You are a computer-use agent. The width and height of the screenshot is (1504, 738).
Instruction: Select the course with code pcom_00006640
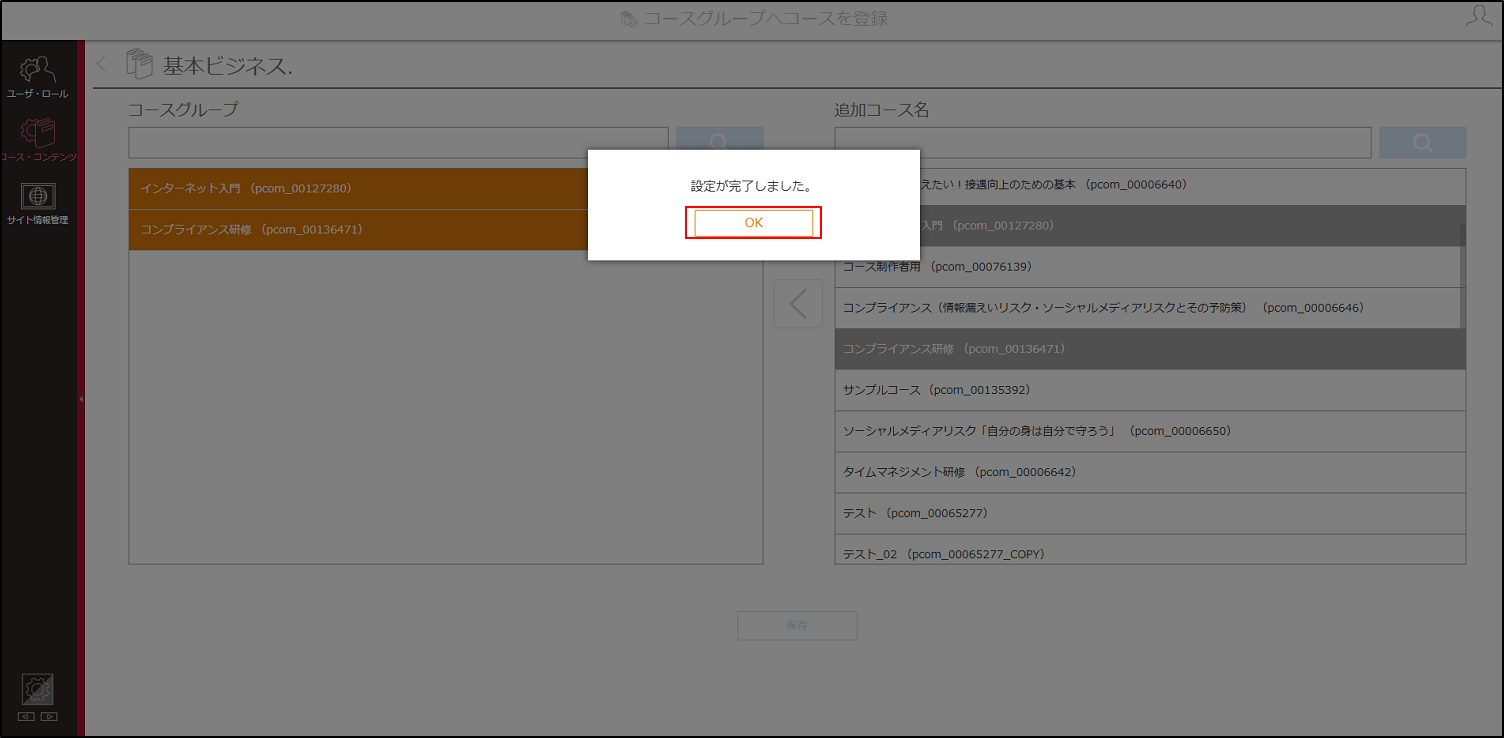pyautogui.click(x=1150, y=185)
